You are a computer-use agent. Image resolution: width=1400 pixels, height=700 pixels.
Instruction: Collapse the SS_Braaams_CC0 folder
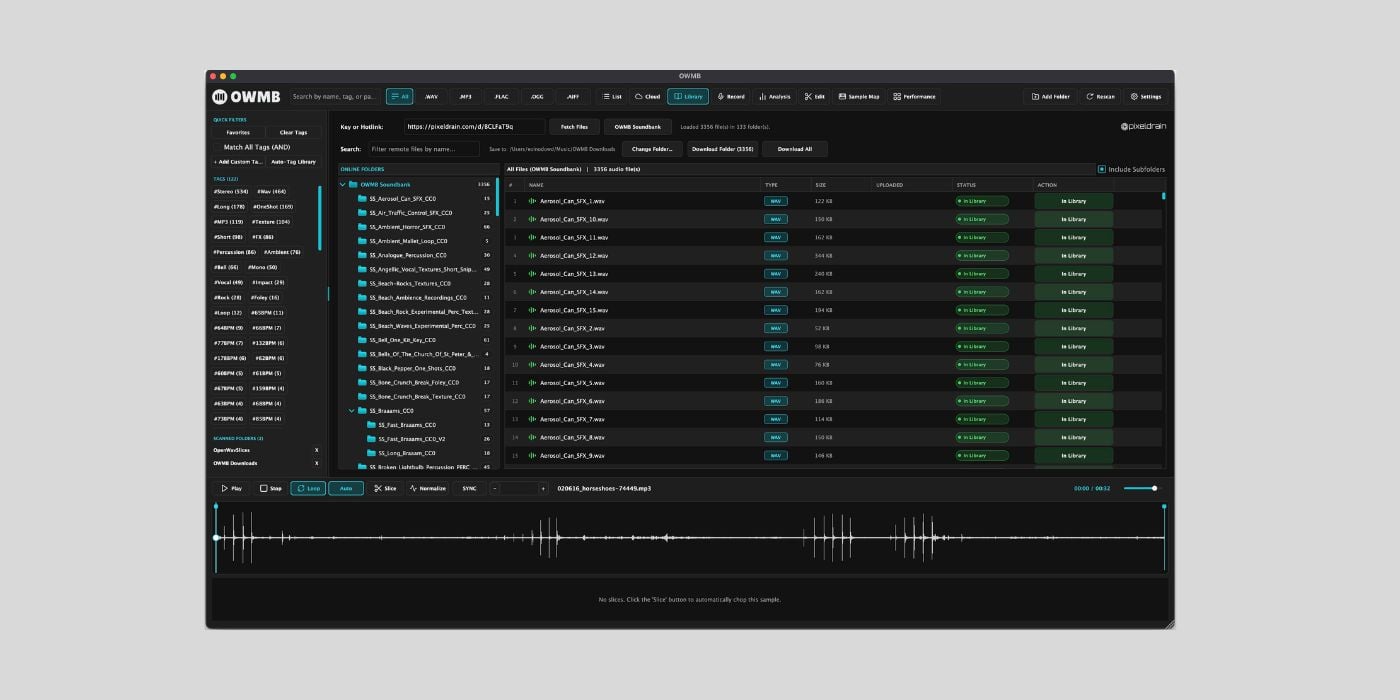click(352, 411)
